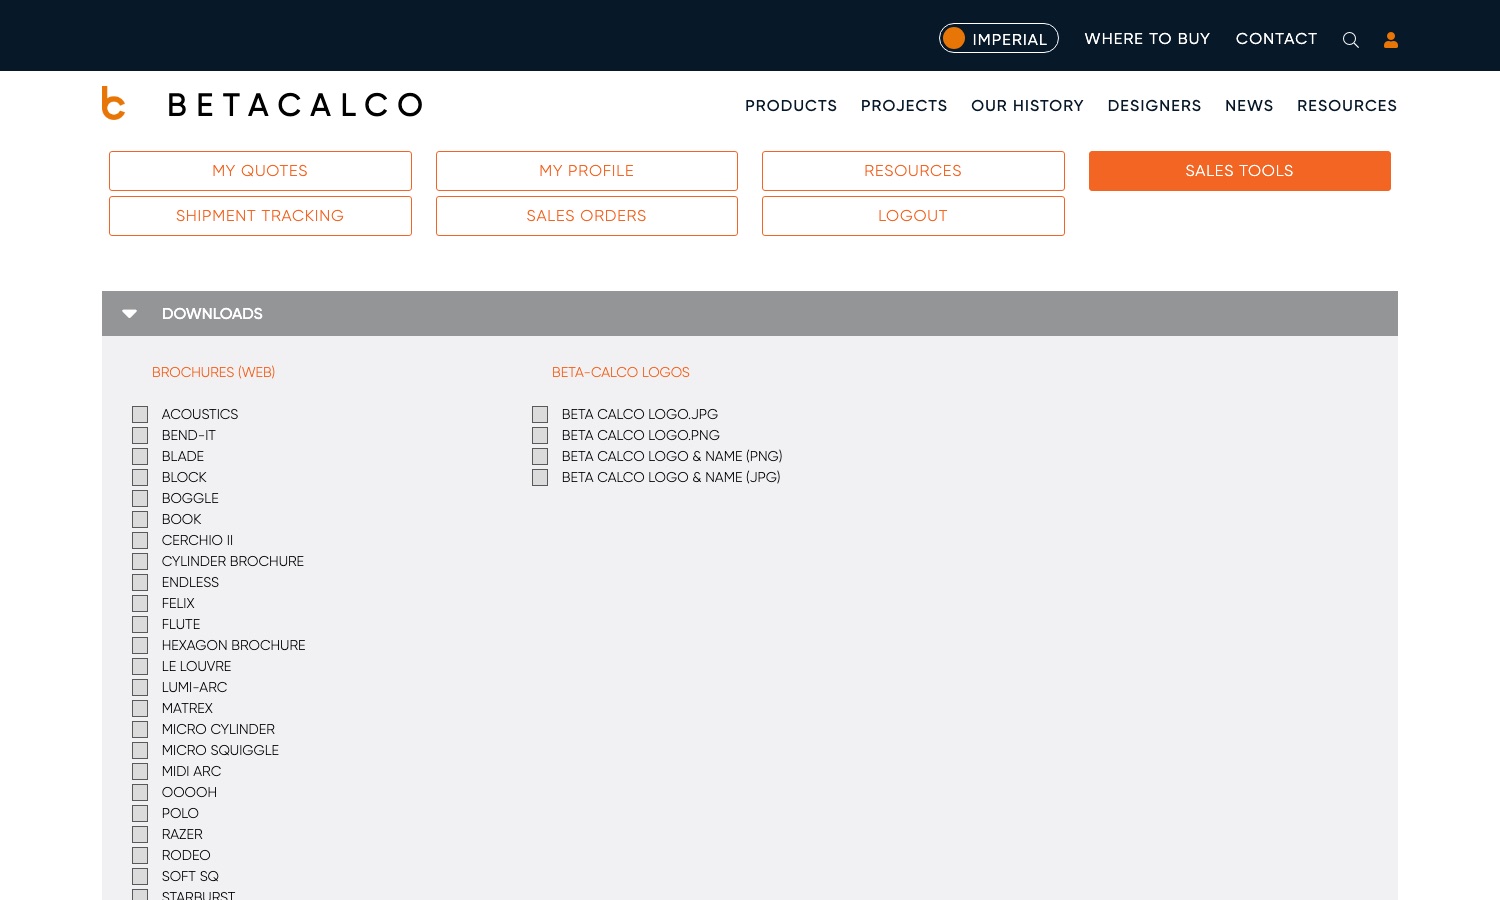Check the Cerchio II checkbox

140,540
